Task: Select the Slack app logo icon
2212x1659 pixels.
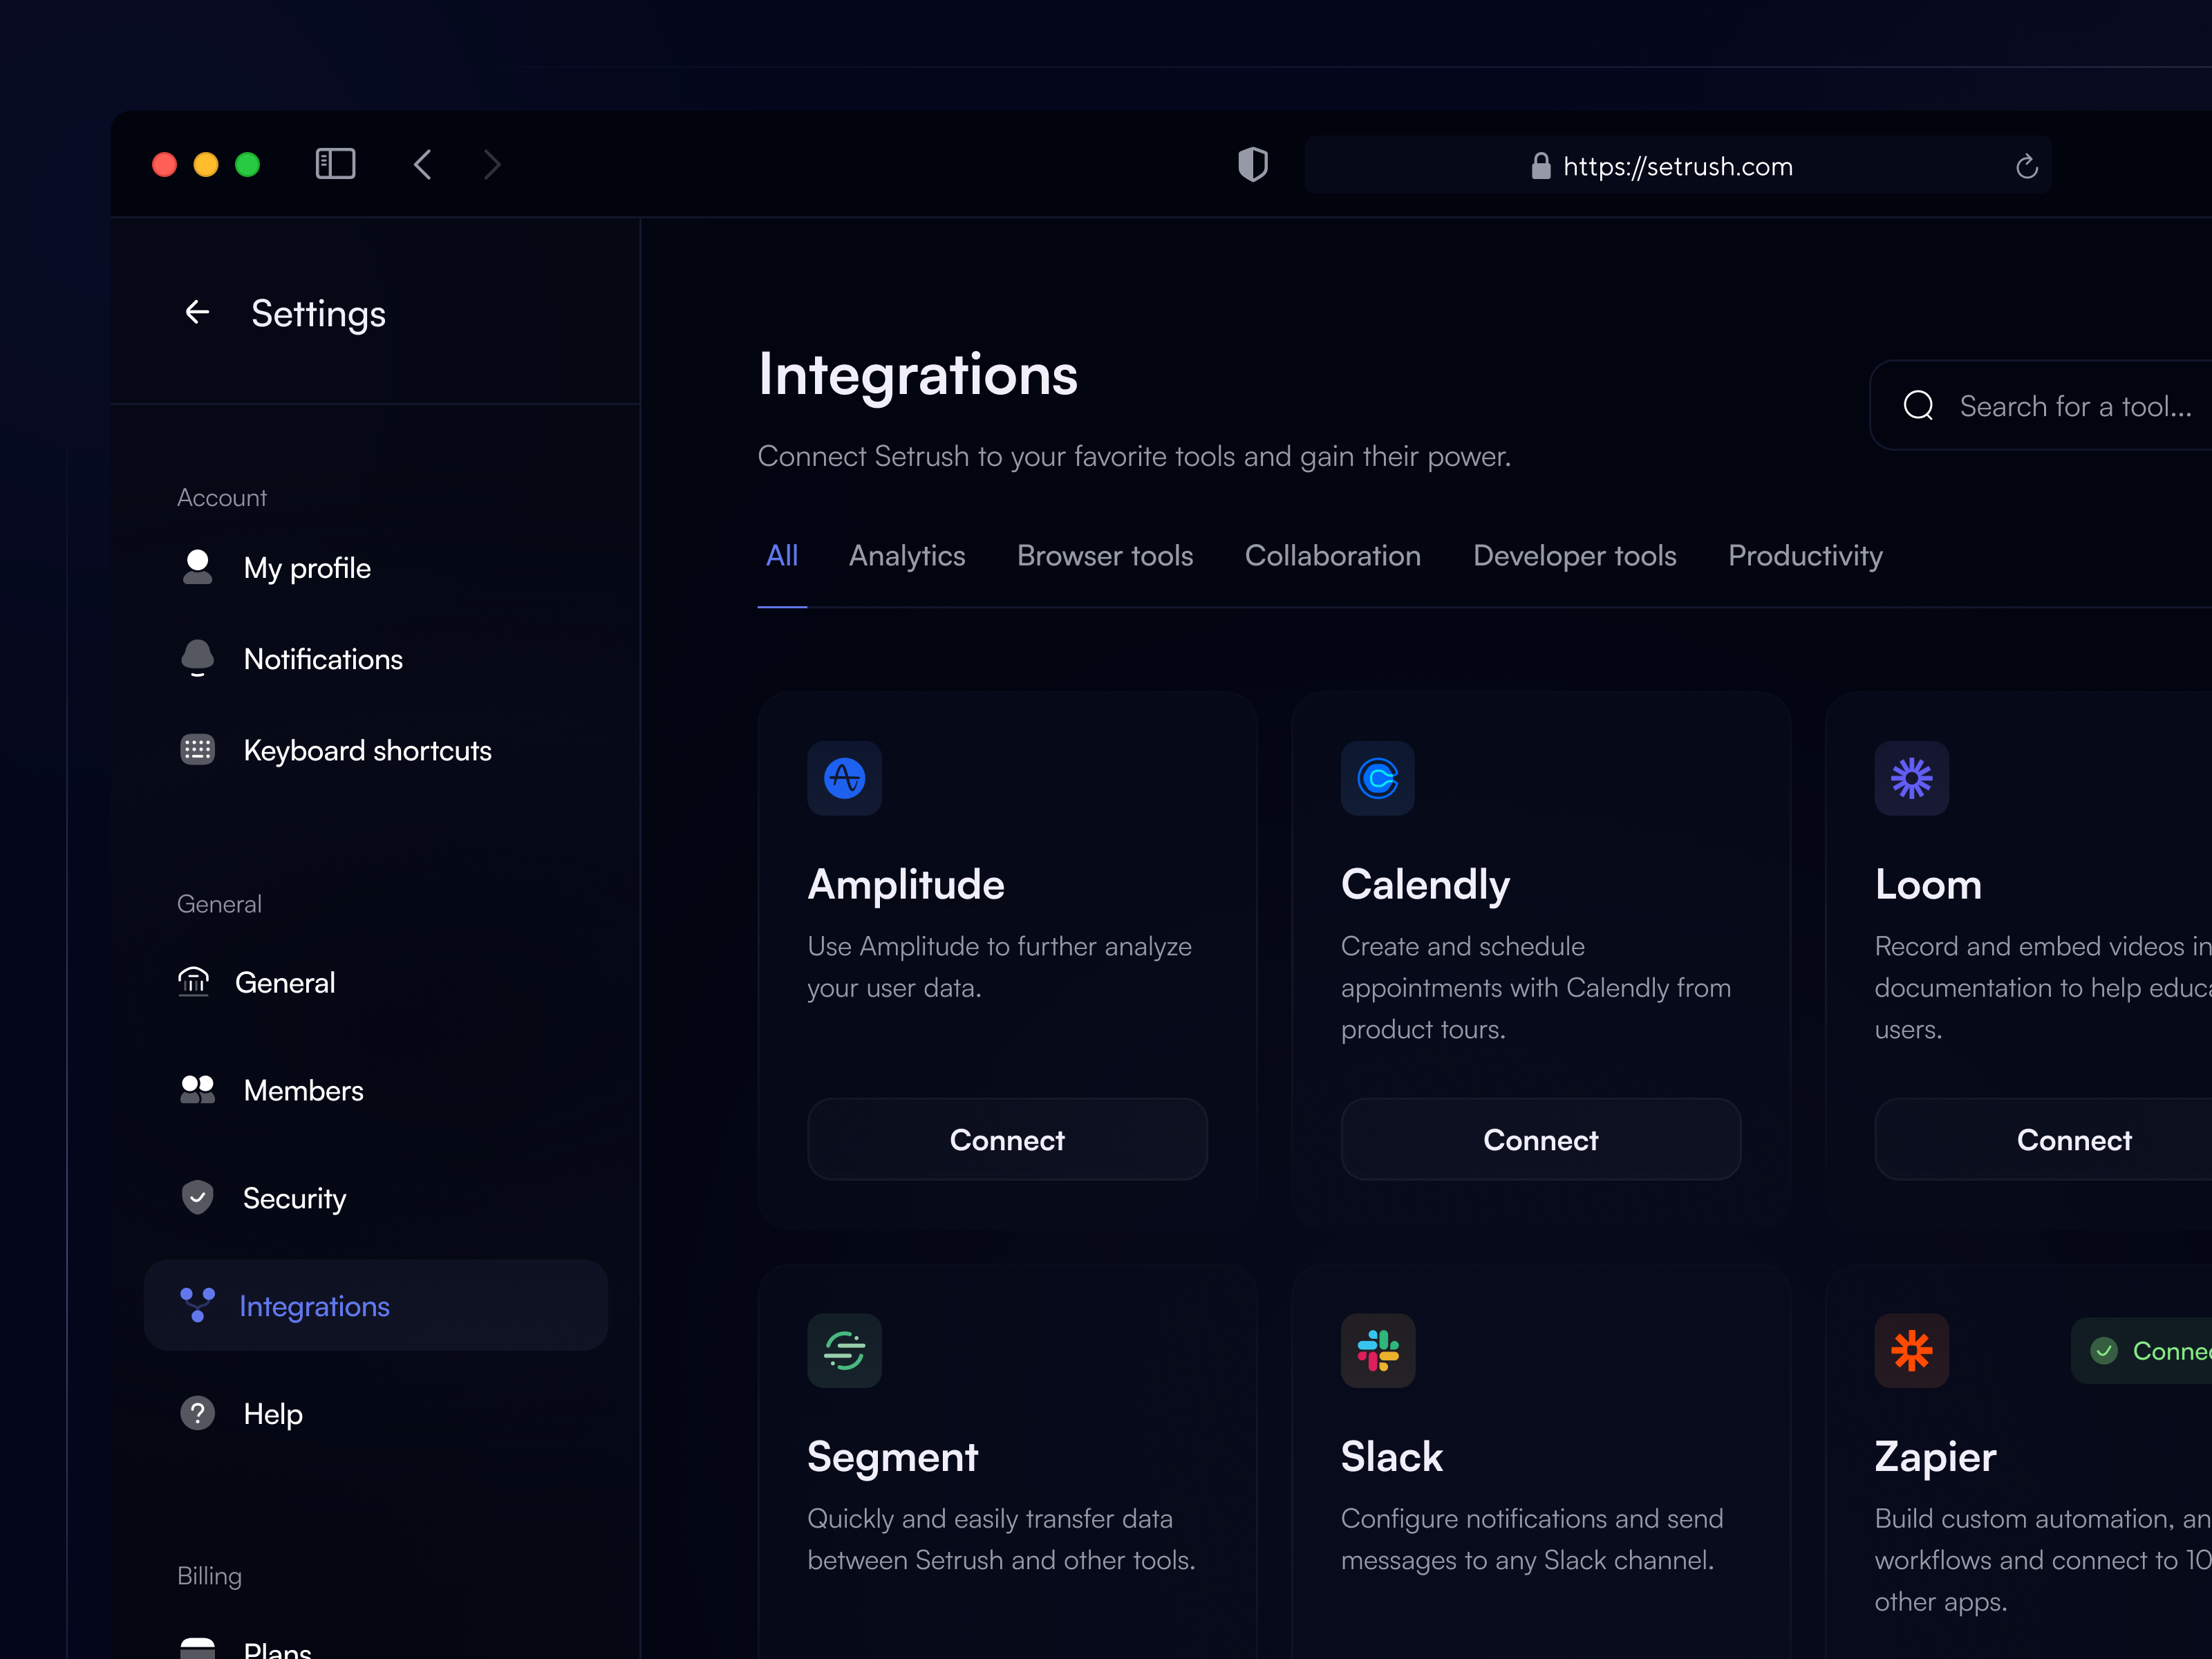Action: [x=1377, y=1351]
